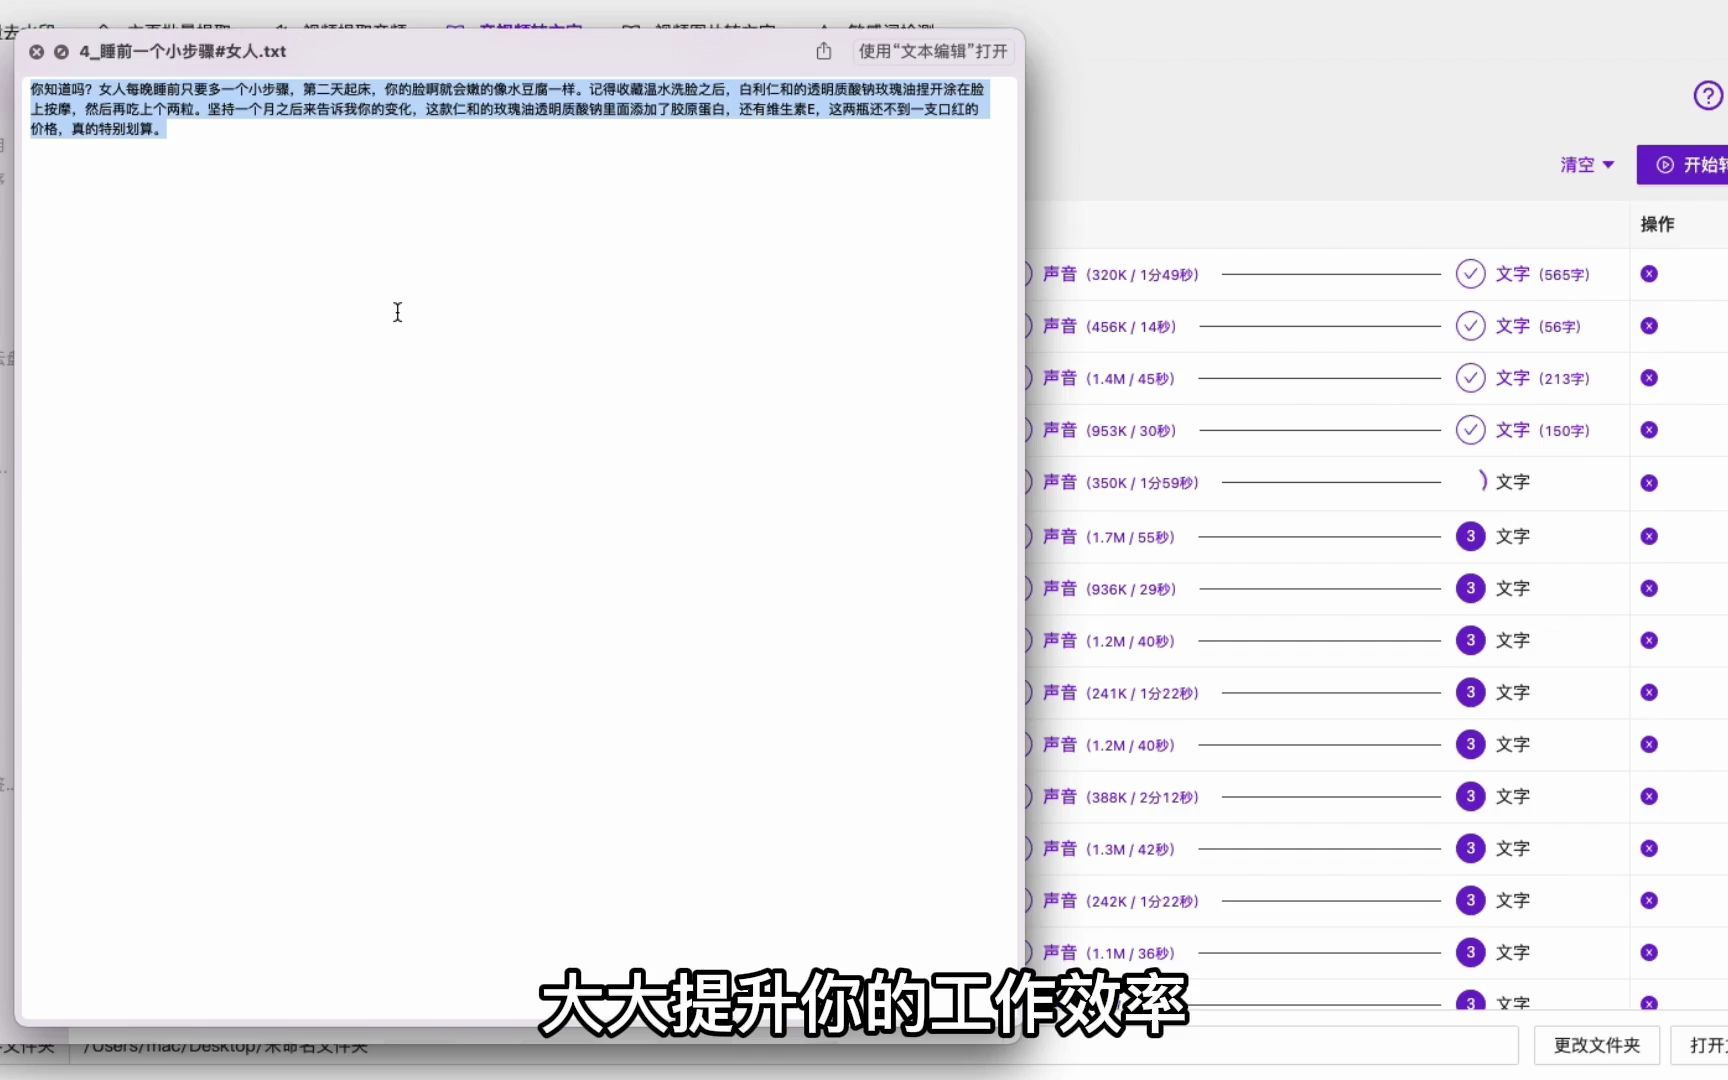The width and height of the screenshot is (1728, 1080).
Task: Click the 3 badge in 1.3M / 42秒 row
Action: 1470,849
